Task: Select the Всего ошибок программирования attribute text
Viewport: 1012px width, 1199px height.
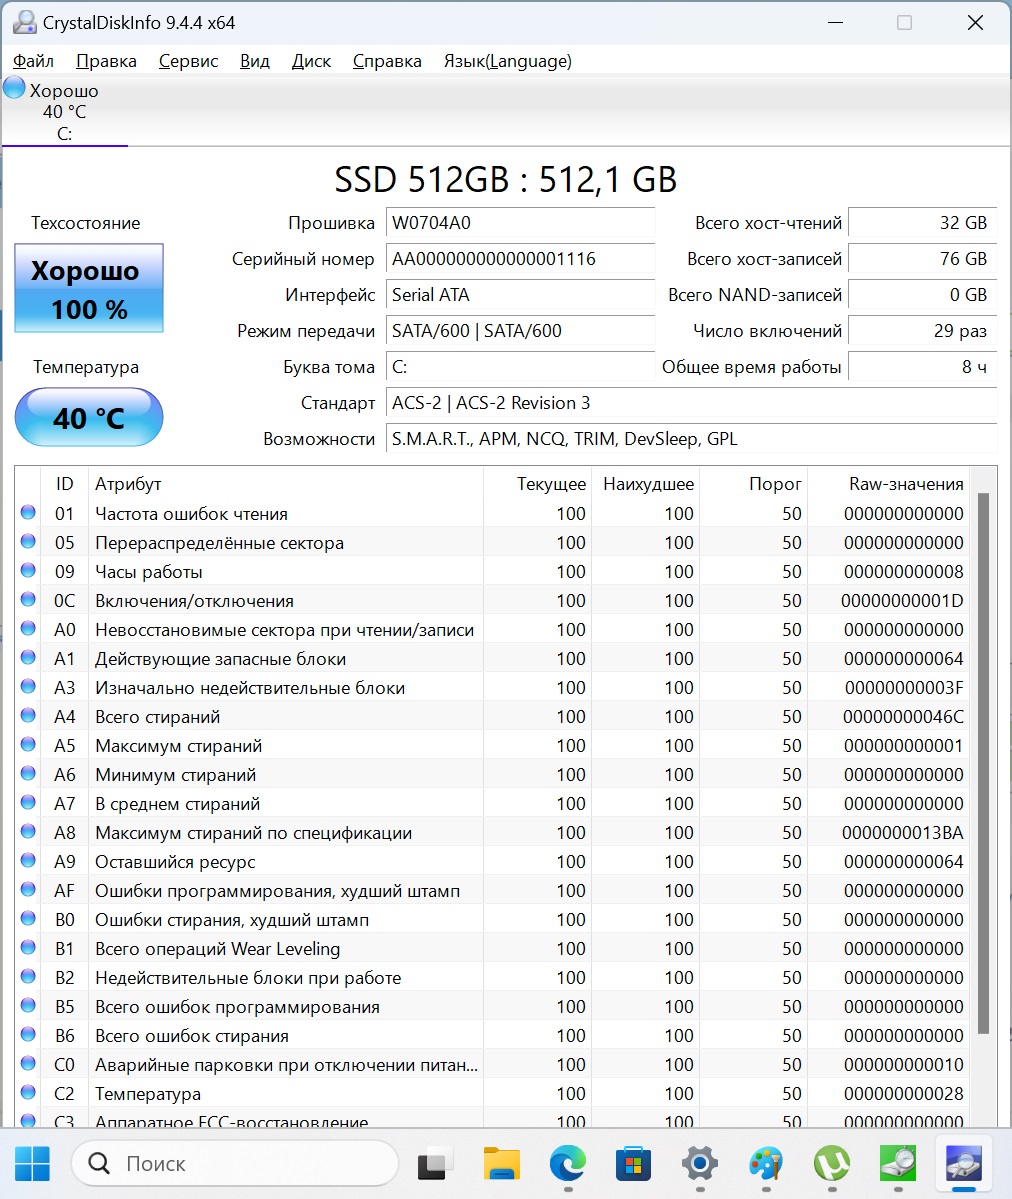Action: (237, 1007)
